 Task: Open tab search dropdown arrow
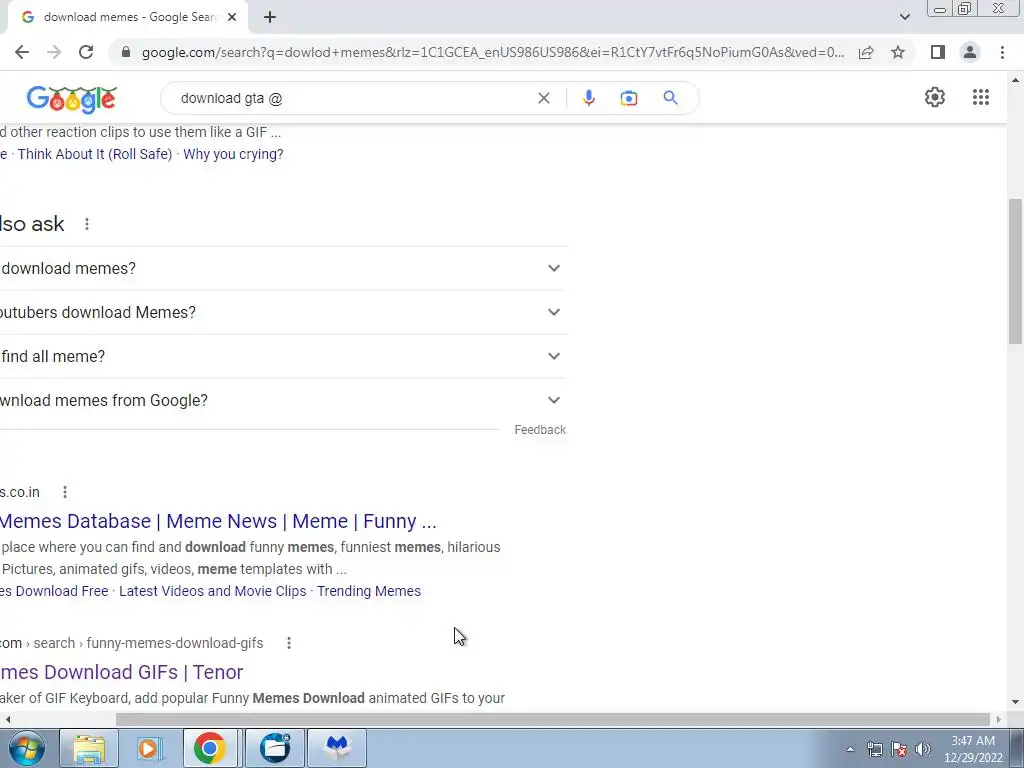[x=904, y=17]
